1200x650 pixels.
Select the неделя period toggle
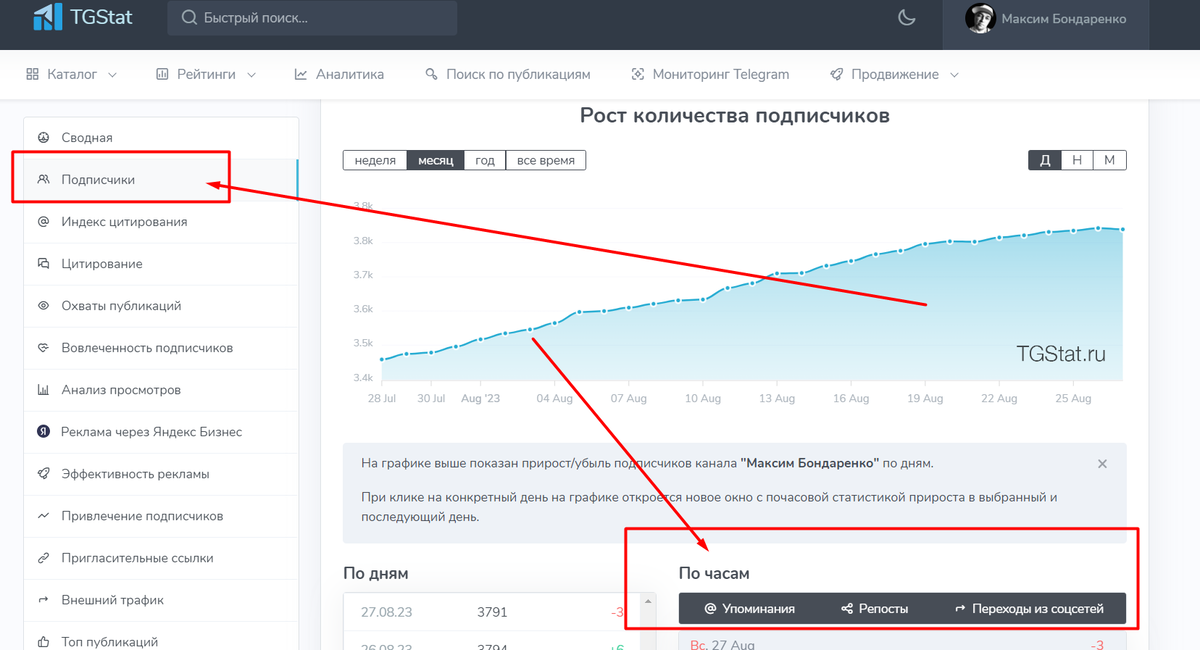[x=375, y=160]
